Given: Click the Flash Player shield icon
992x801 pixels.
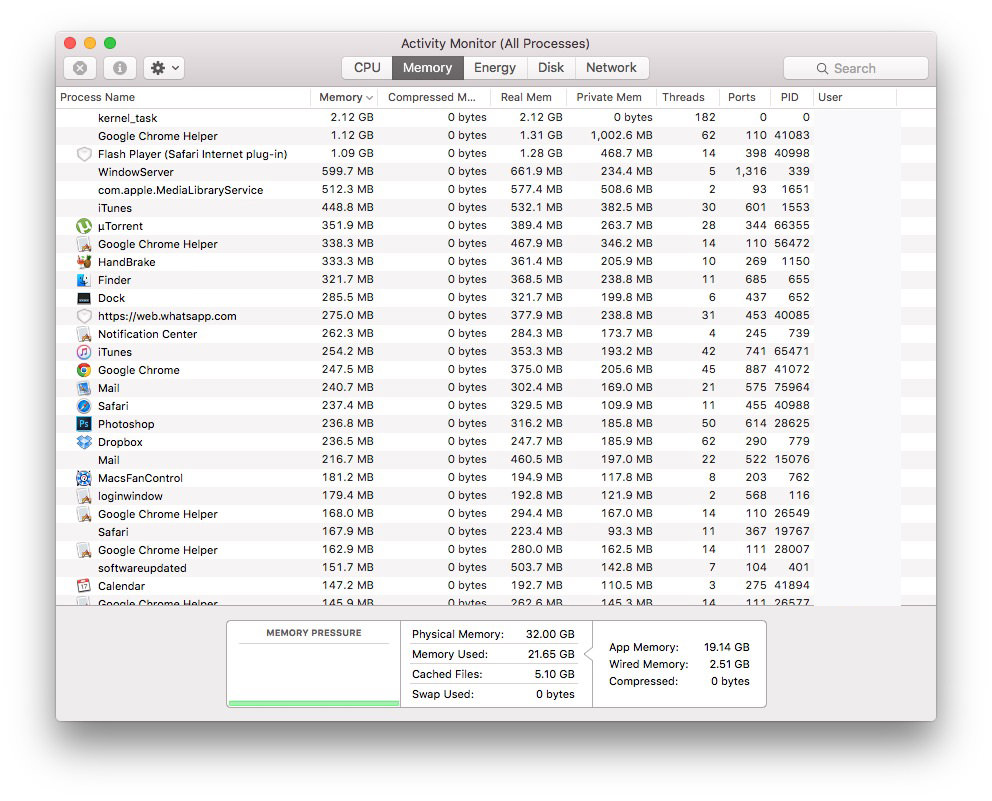Looking at the screenshot, I should [84, 154].
